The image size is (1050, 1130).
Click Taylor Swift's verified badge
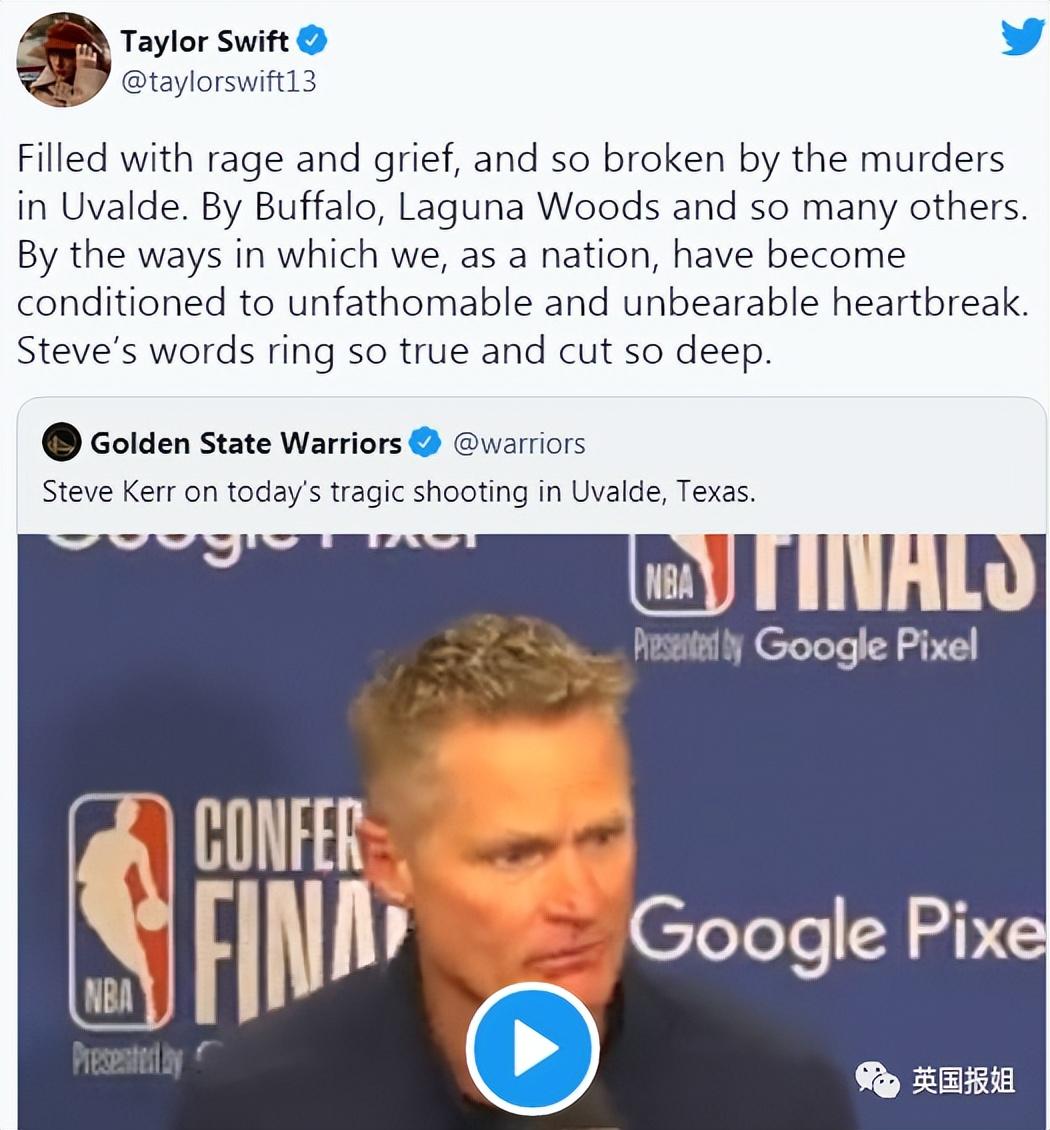coord(312,40)
